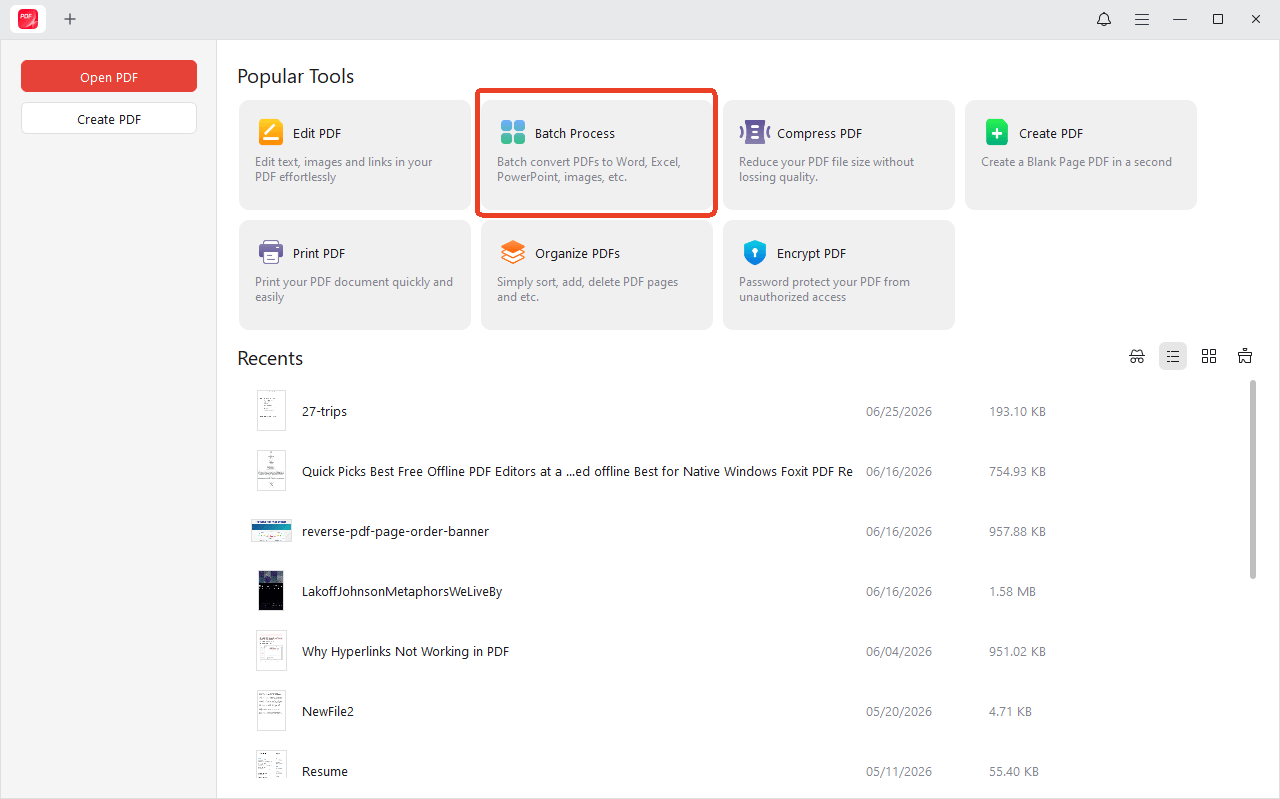Select the 27-trips file name
This screenshot has width=1280, height=799.
[324, 411]
